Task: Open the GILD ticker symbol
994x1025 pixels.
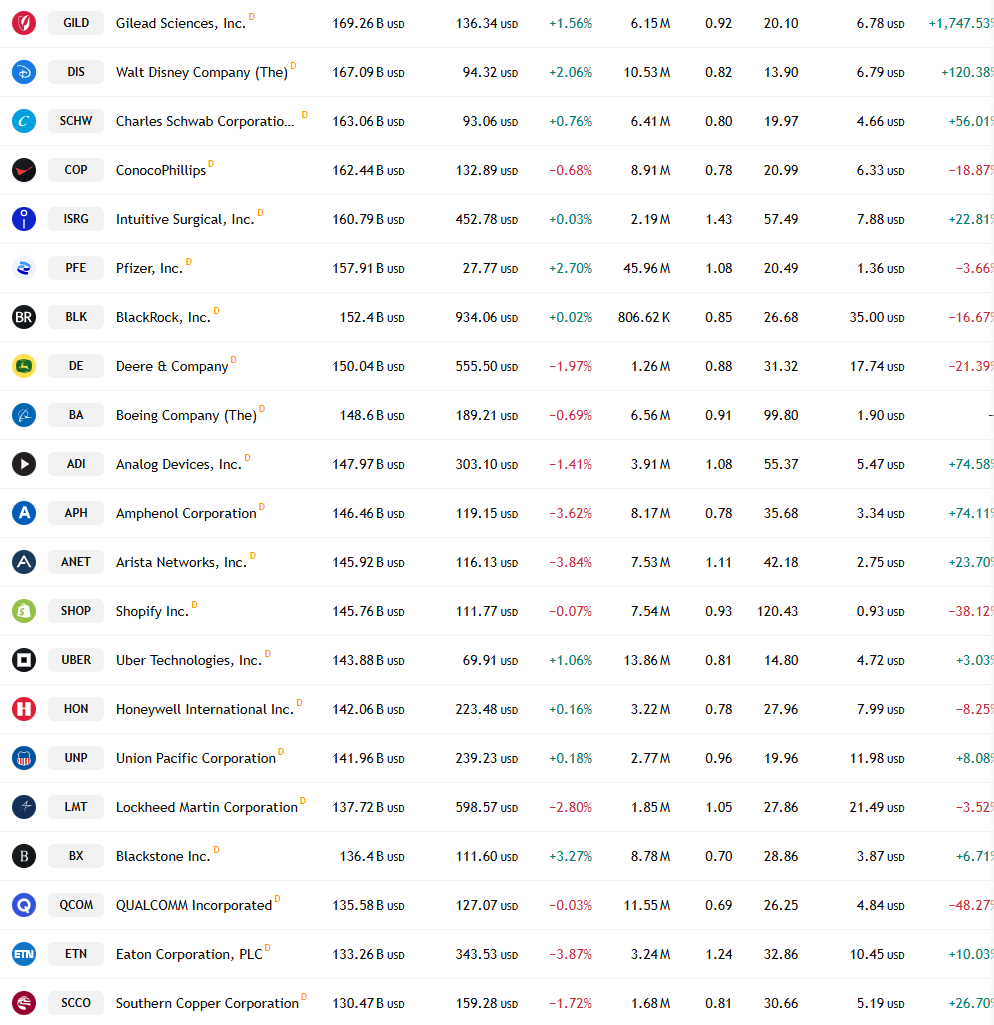Action: tap(76, 23)
